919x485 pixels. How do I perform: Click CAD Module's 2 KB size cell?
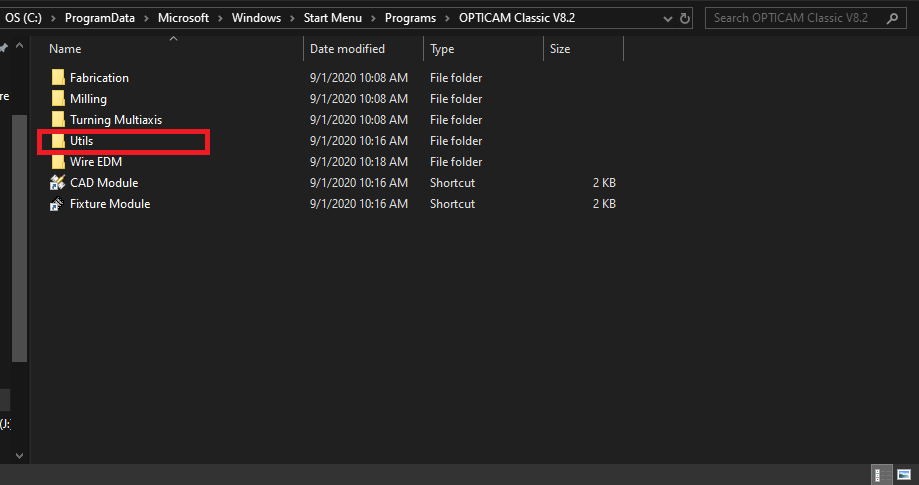click(x=604, y=183)
